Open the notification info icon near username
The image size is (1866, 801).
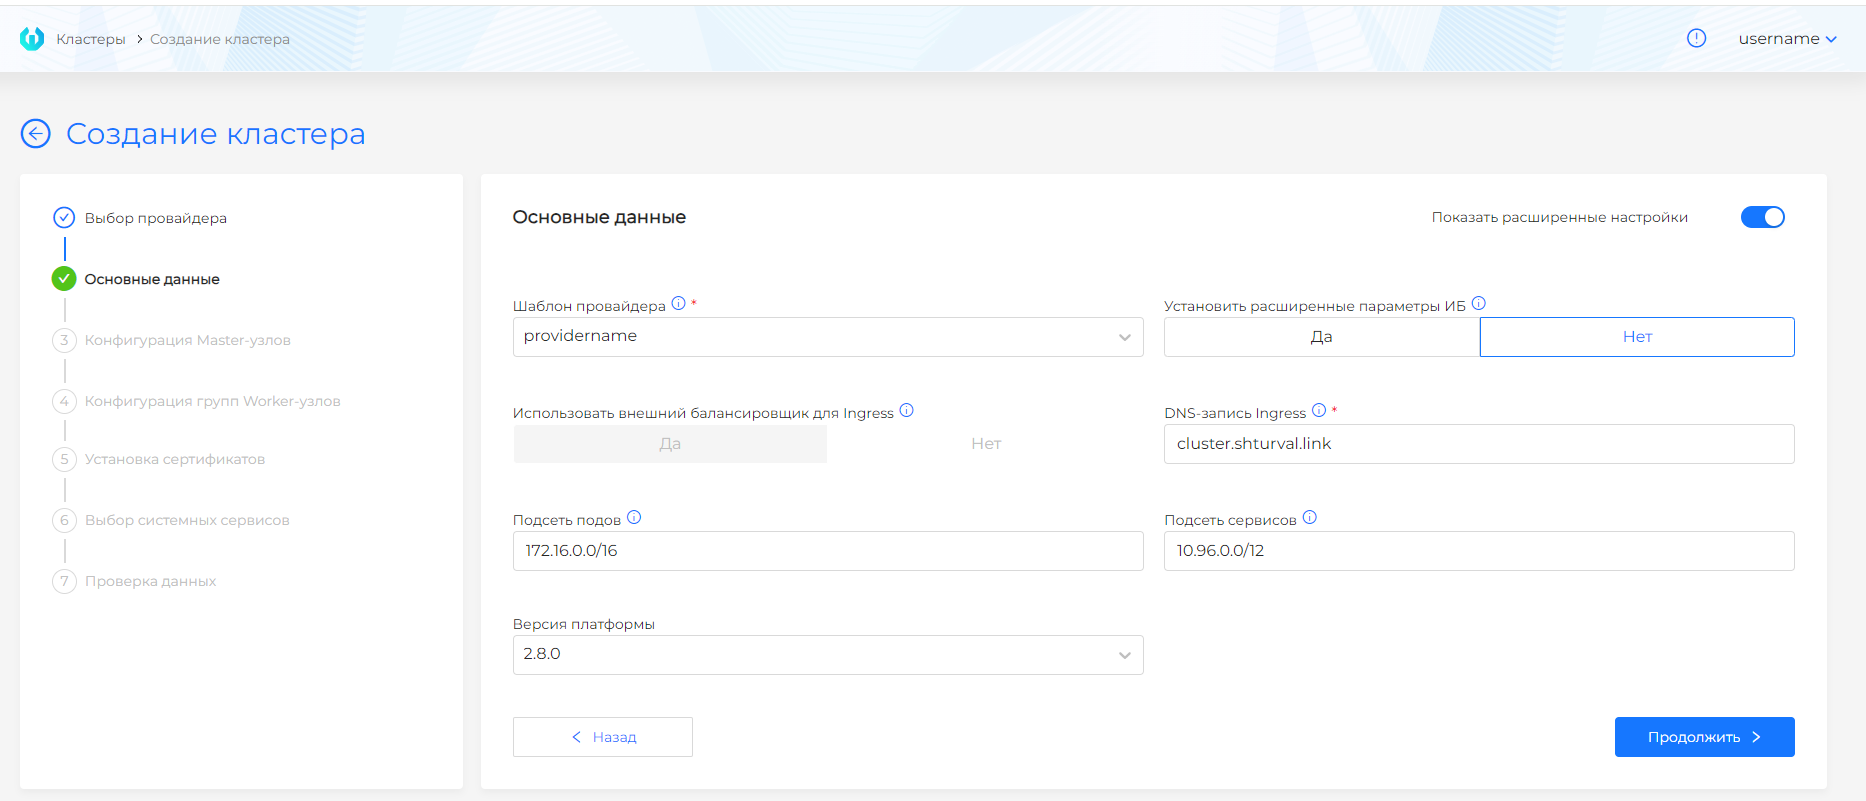[x=1696, y=38]
